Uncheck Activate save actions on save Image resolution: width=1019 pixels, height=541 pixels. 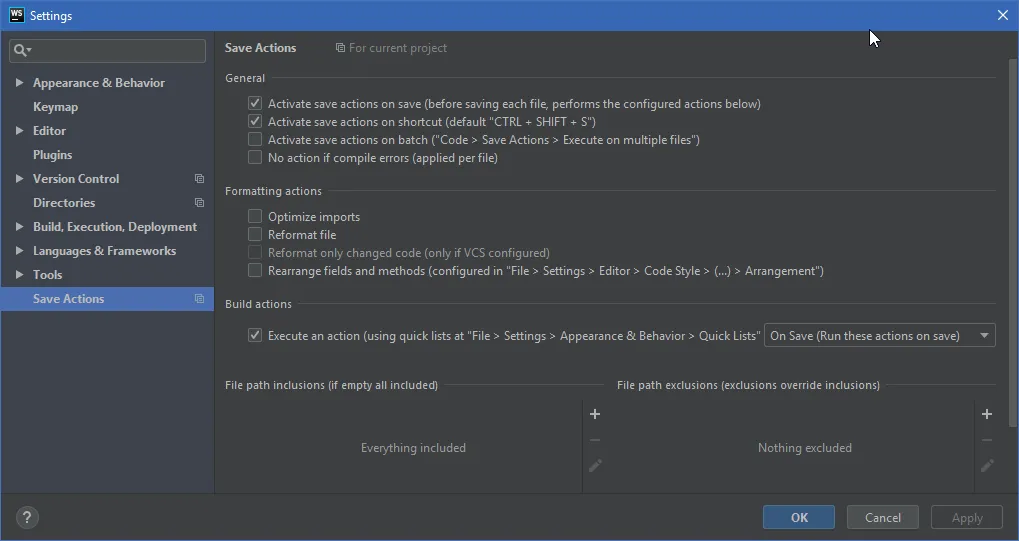255,103
